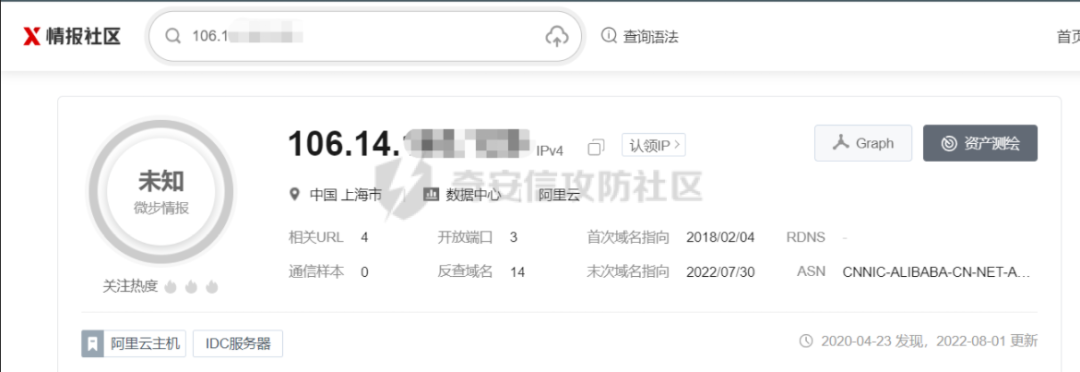Copy the IP address with copy icon

pyautogui.click(x=596, y=147)
